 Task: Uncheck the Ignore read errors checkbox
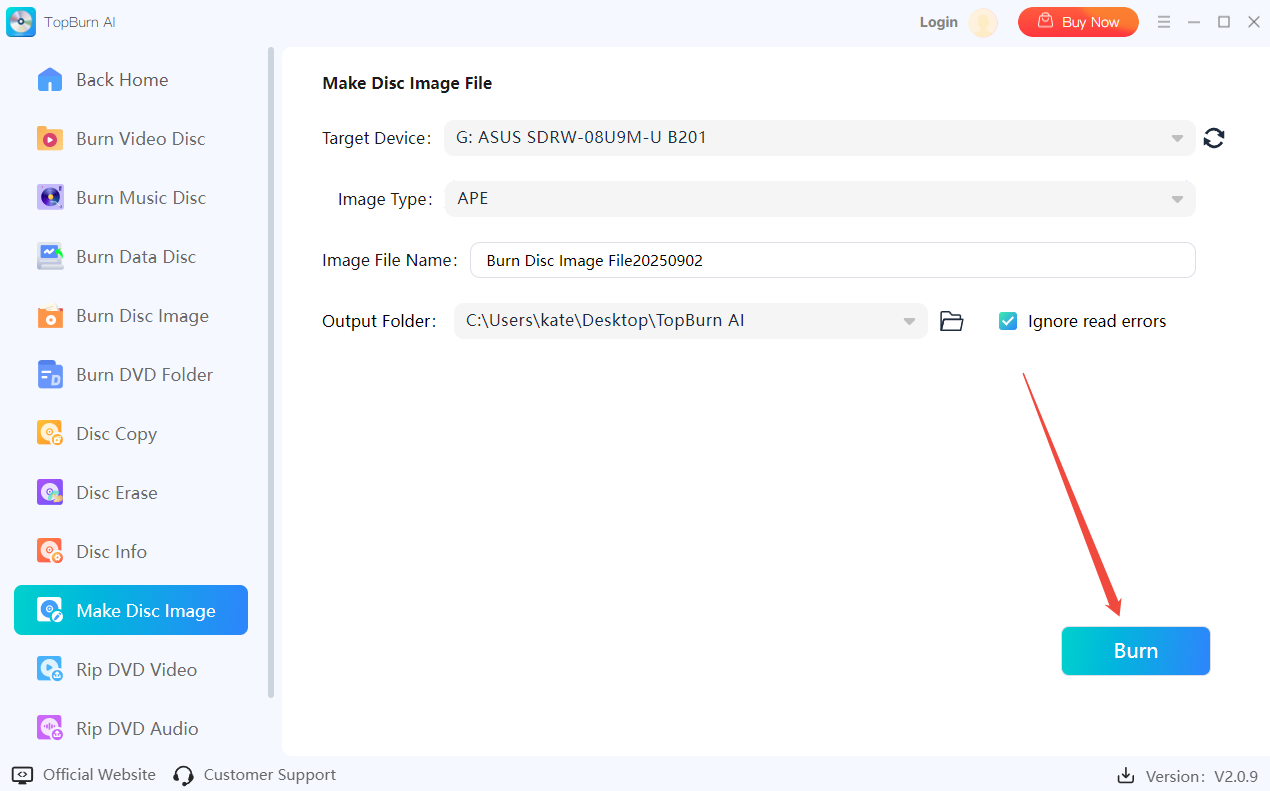(x=1008, y=321)
